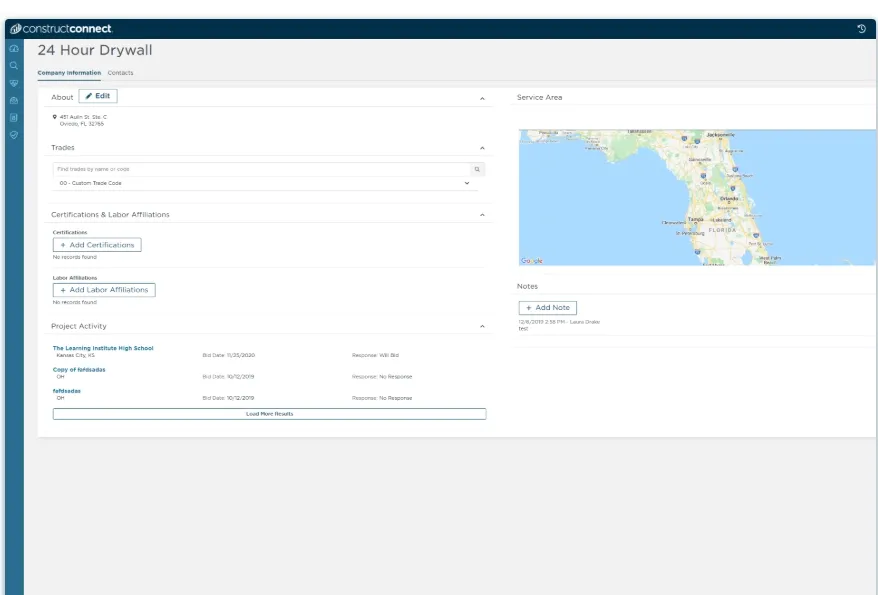The image size is (878, 595).
Task: Click the Kansas City, KS location text
Action: (76, 355)
